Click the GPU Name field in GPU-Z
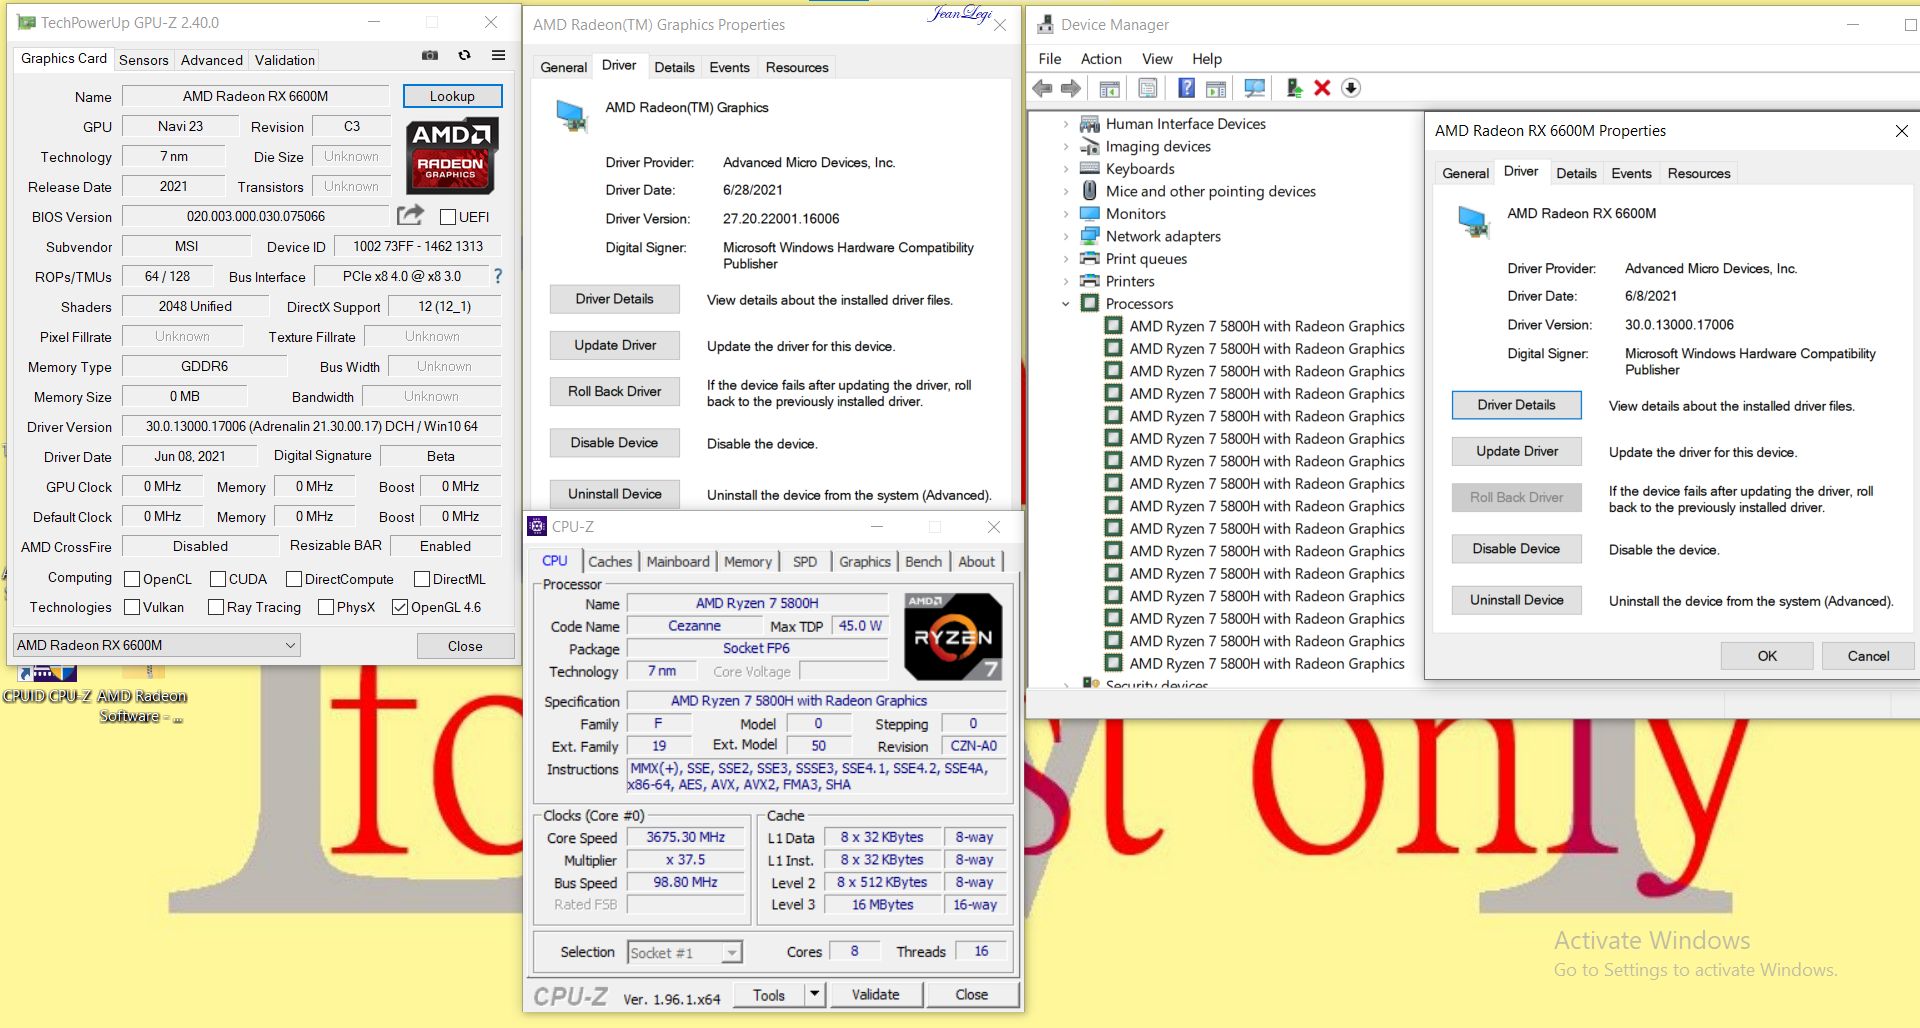The height and width of the screenshot is (1028, 1920). click(255, 96)
